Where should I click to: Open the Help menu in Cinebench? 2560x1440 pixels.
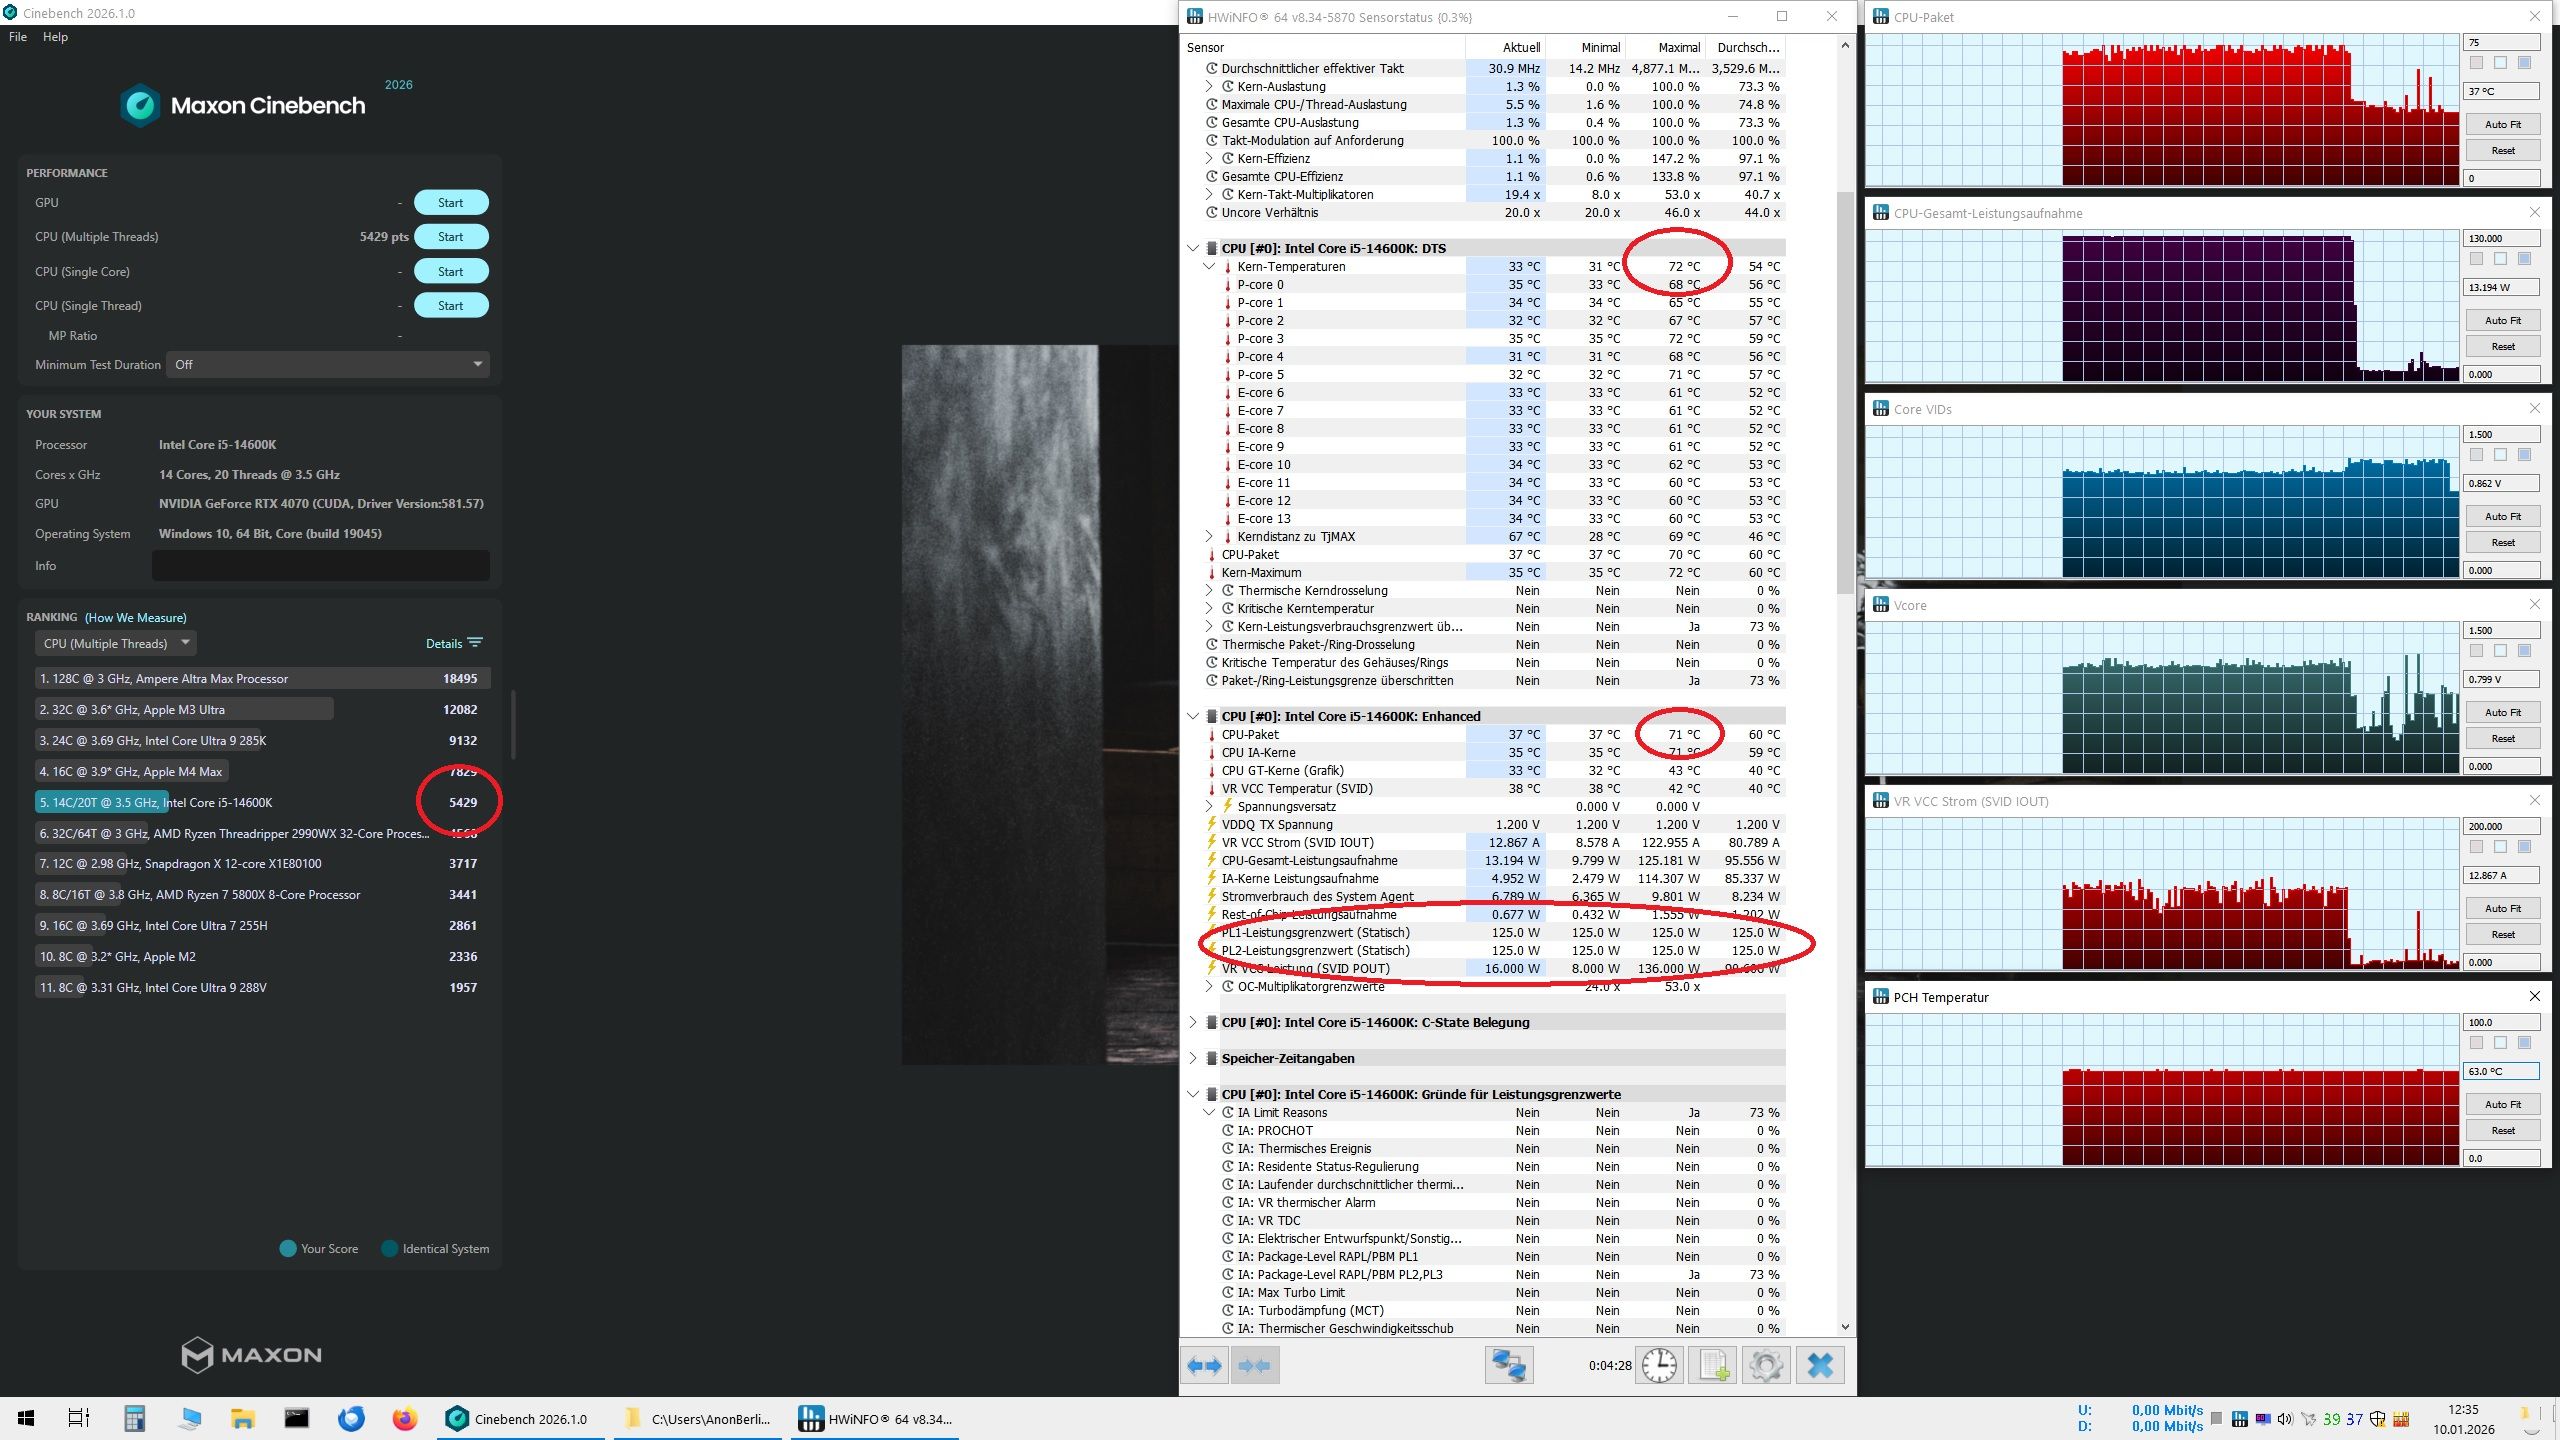click(55, 37)
